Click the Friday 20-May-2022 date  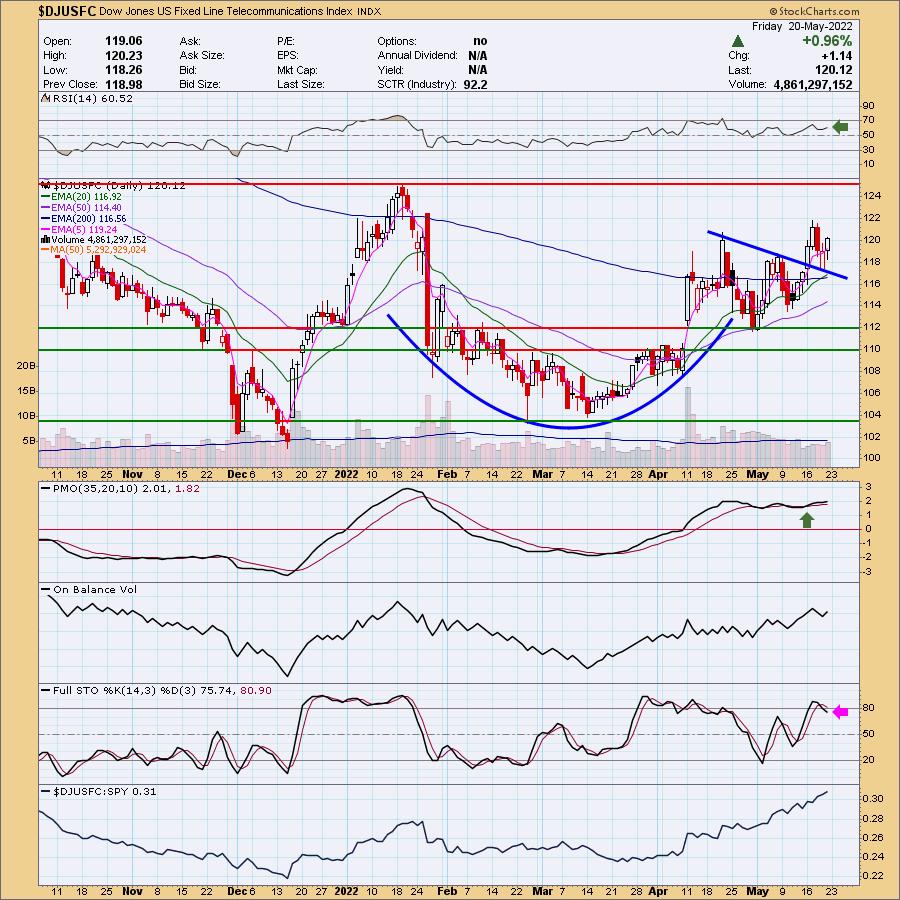tap(802, 26)
